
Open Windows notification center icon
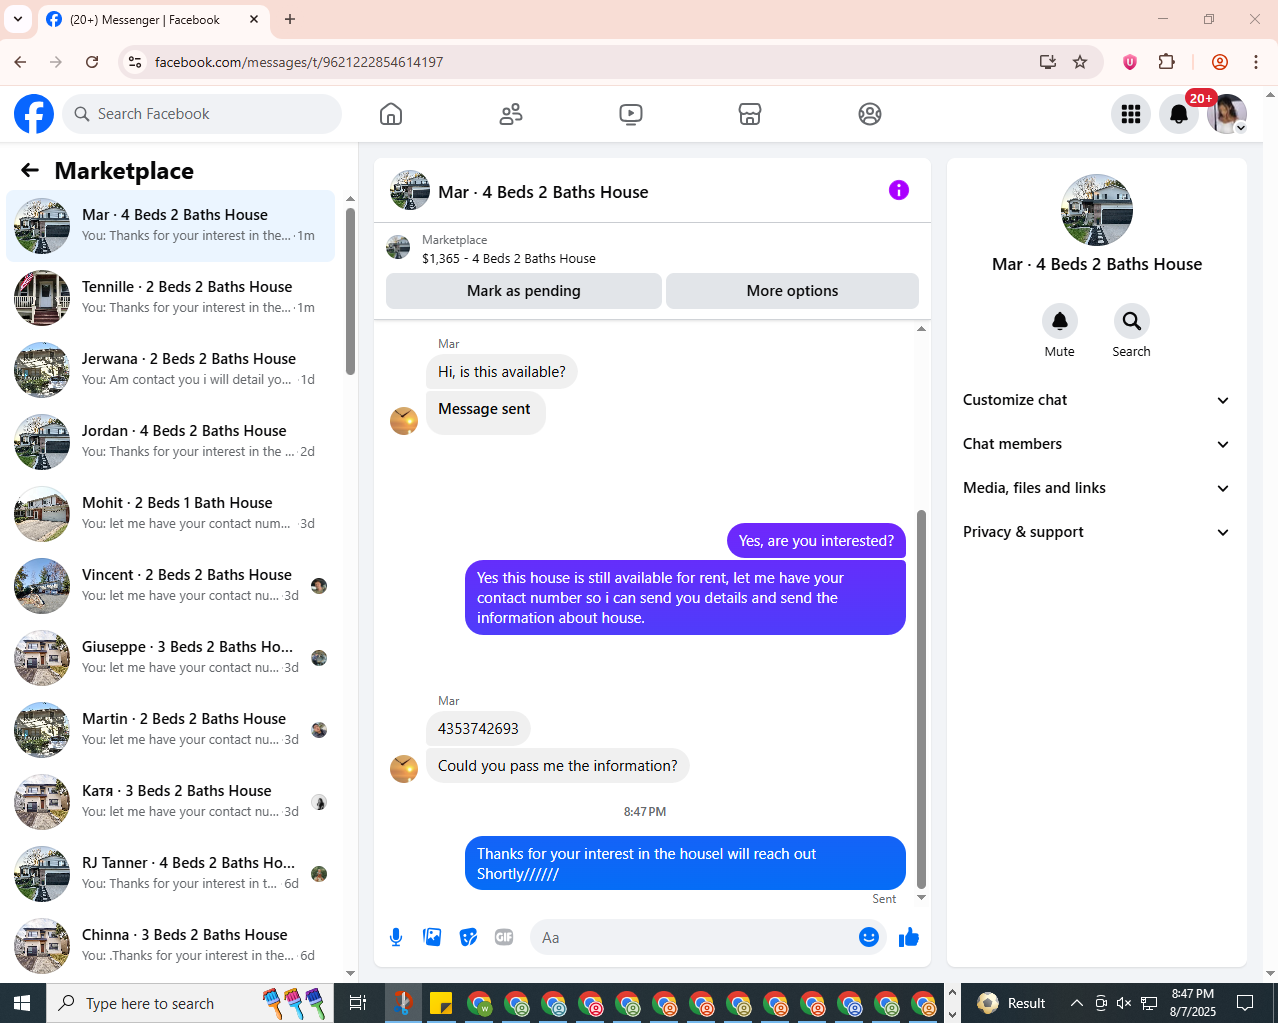click(1245, 1003)
